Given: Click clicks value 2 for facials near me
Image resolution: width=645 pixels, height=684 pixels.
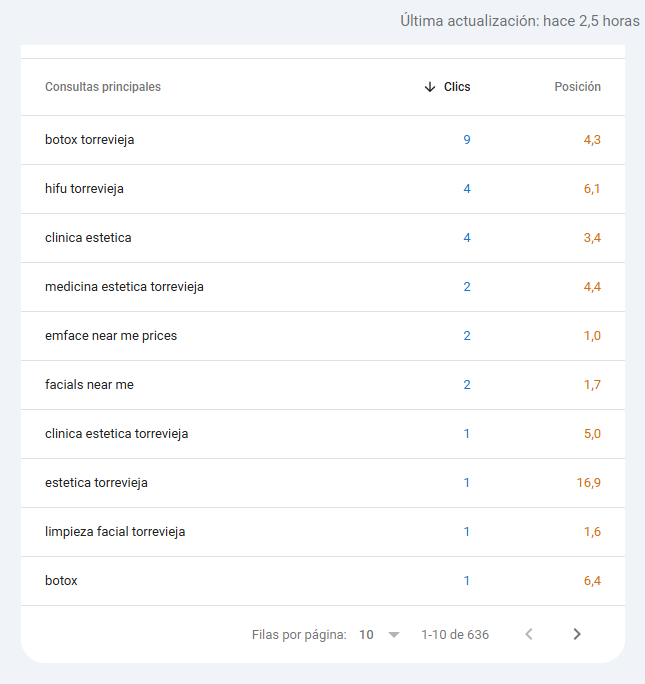Looking at the screenshot, I should 467,385.
